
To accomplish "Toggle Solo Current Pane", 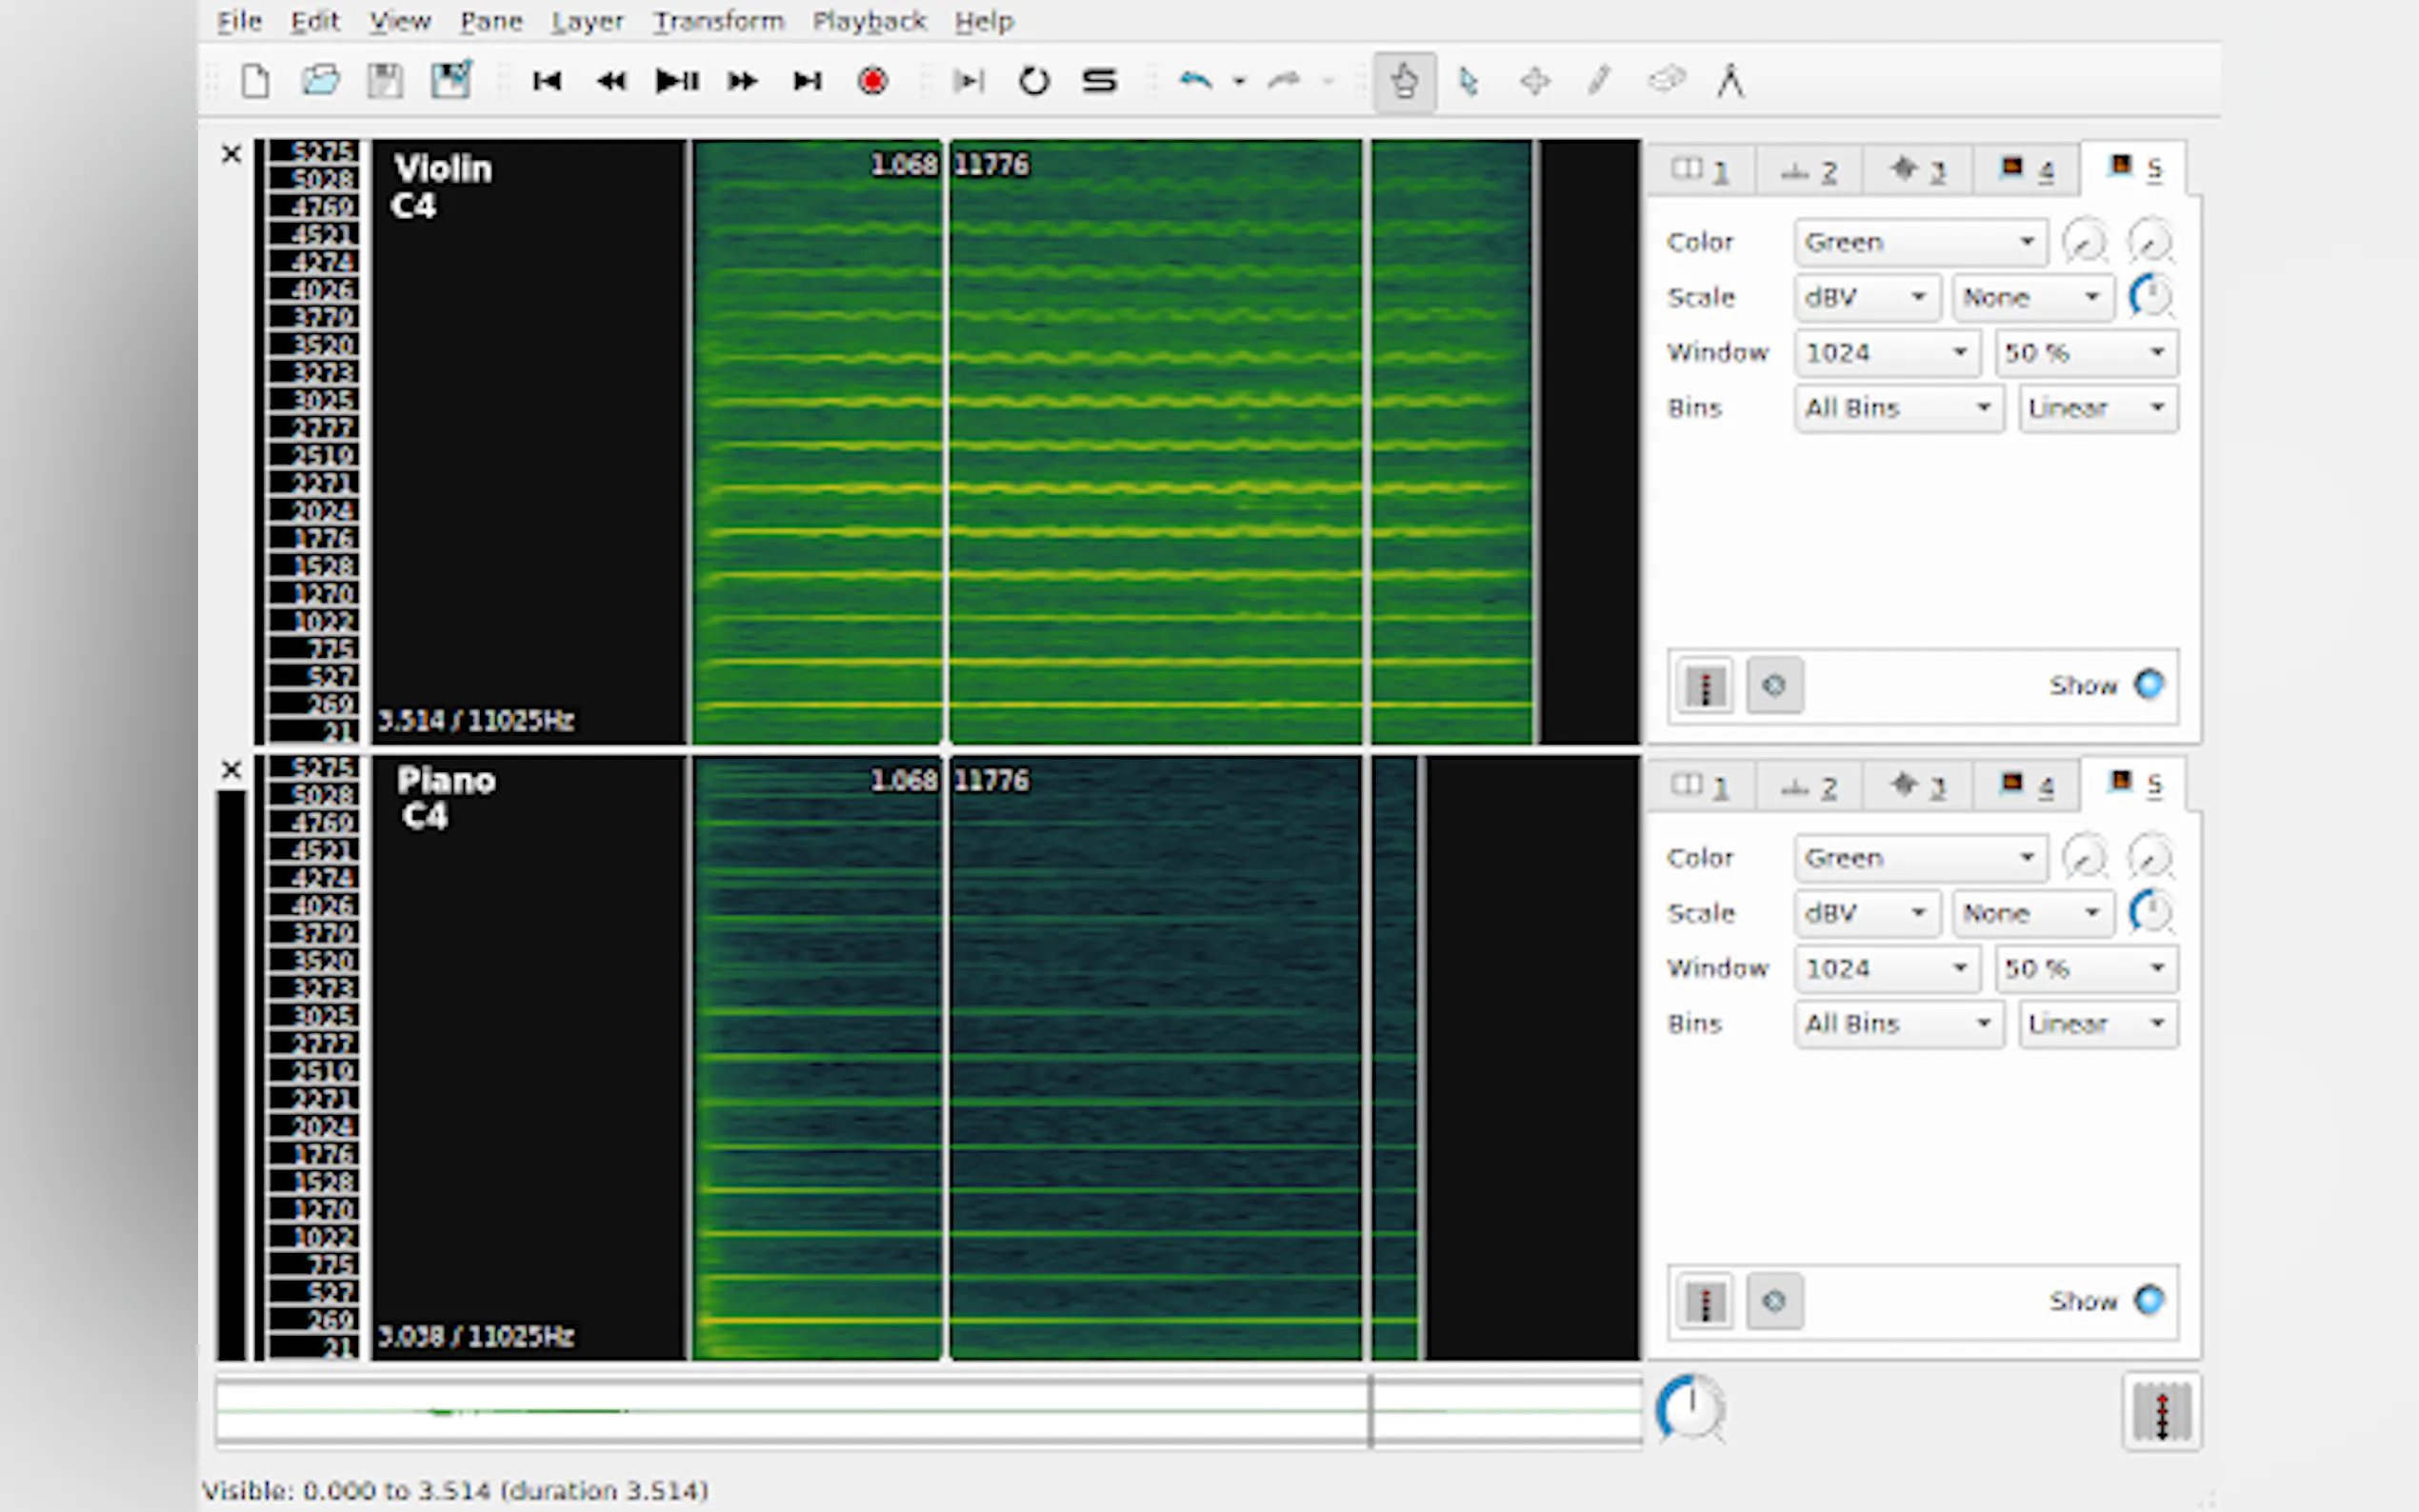I will pyautogui.click(x=1099, y=81).
